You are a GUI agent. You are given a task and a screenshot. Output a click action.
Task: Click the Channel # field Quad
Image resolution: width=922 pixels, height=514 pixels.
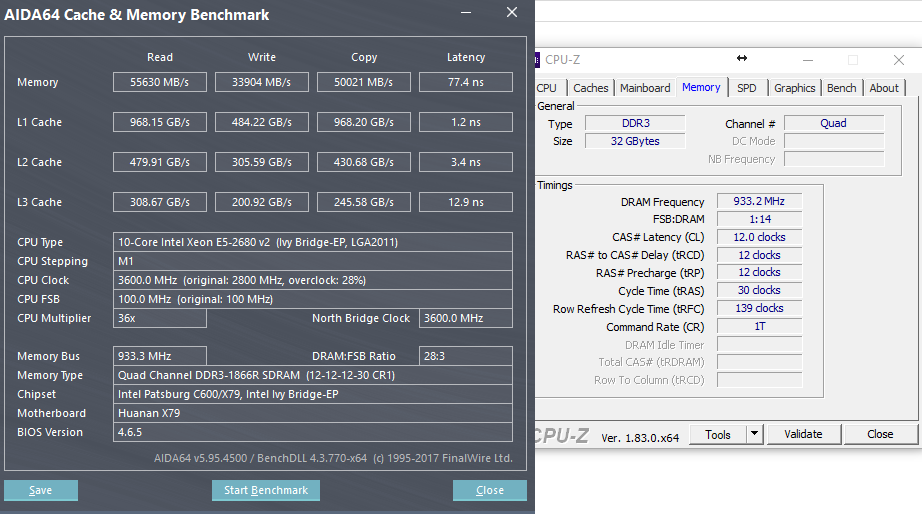coord(834,123)
